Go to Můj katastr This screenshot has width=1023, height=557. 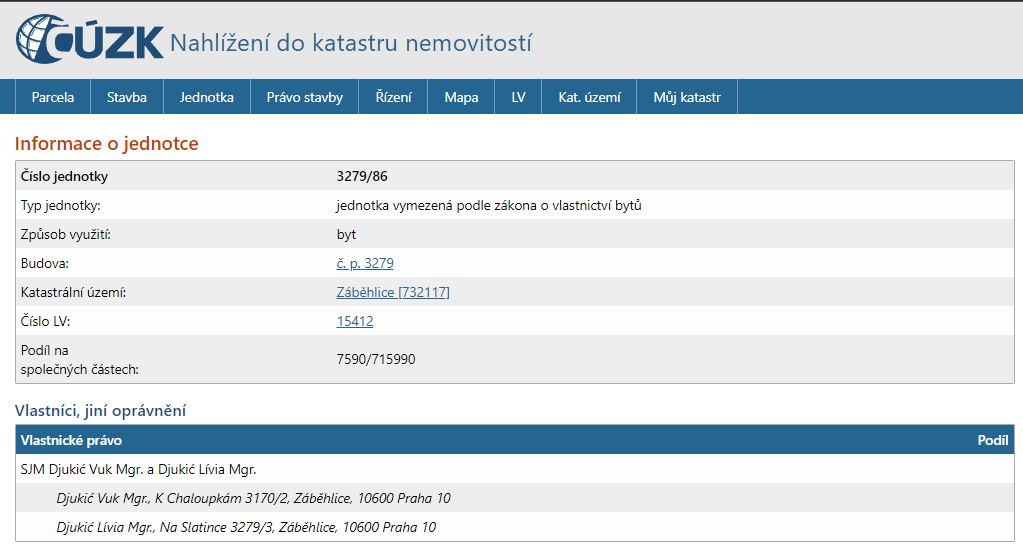pos(686,97)
